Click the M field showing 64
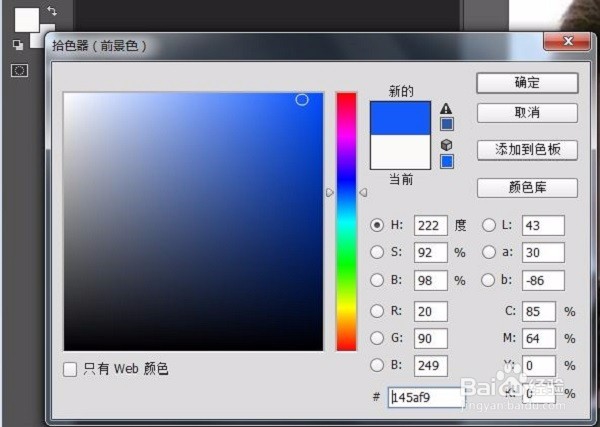 tap(539, 338)
